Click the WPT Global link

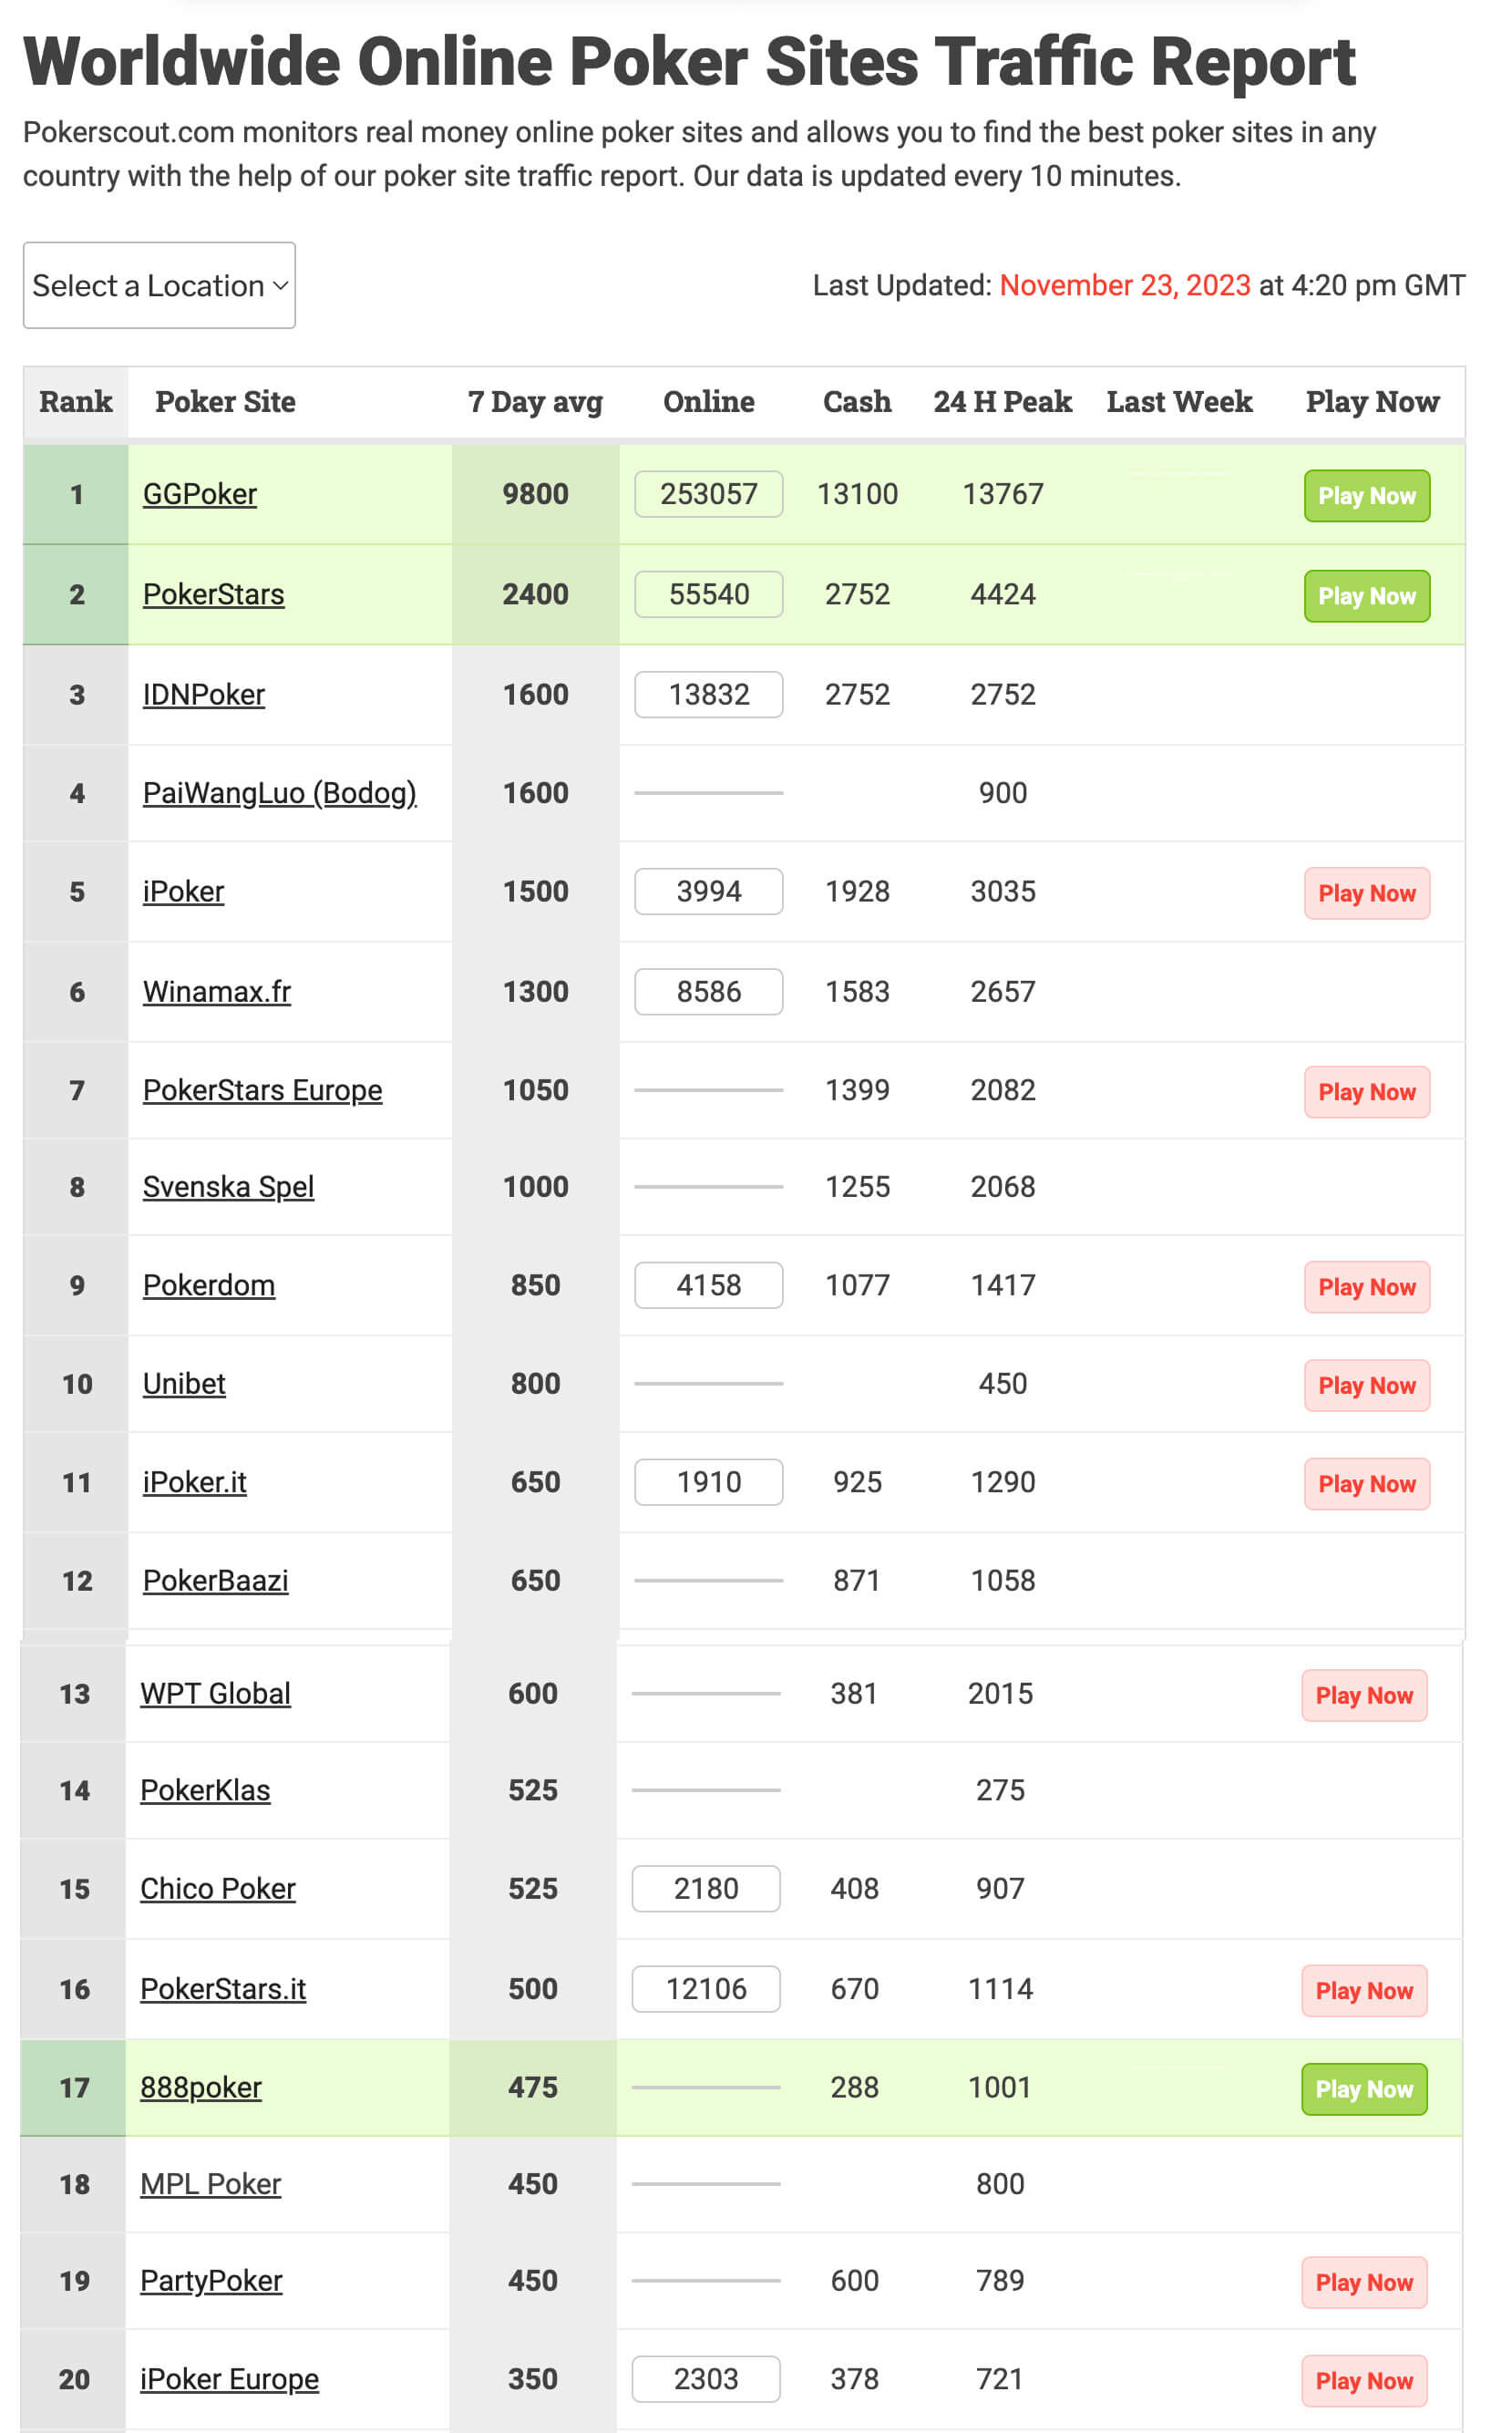[215, 1693]
